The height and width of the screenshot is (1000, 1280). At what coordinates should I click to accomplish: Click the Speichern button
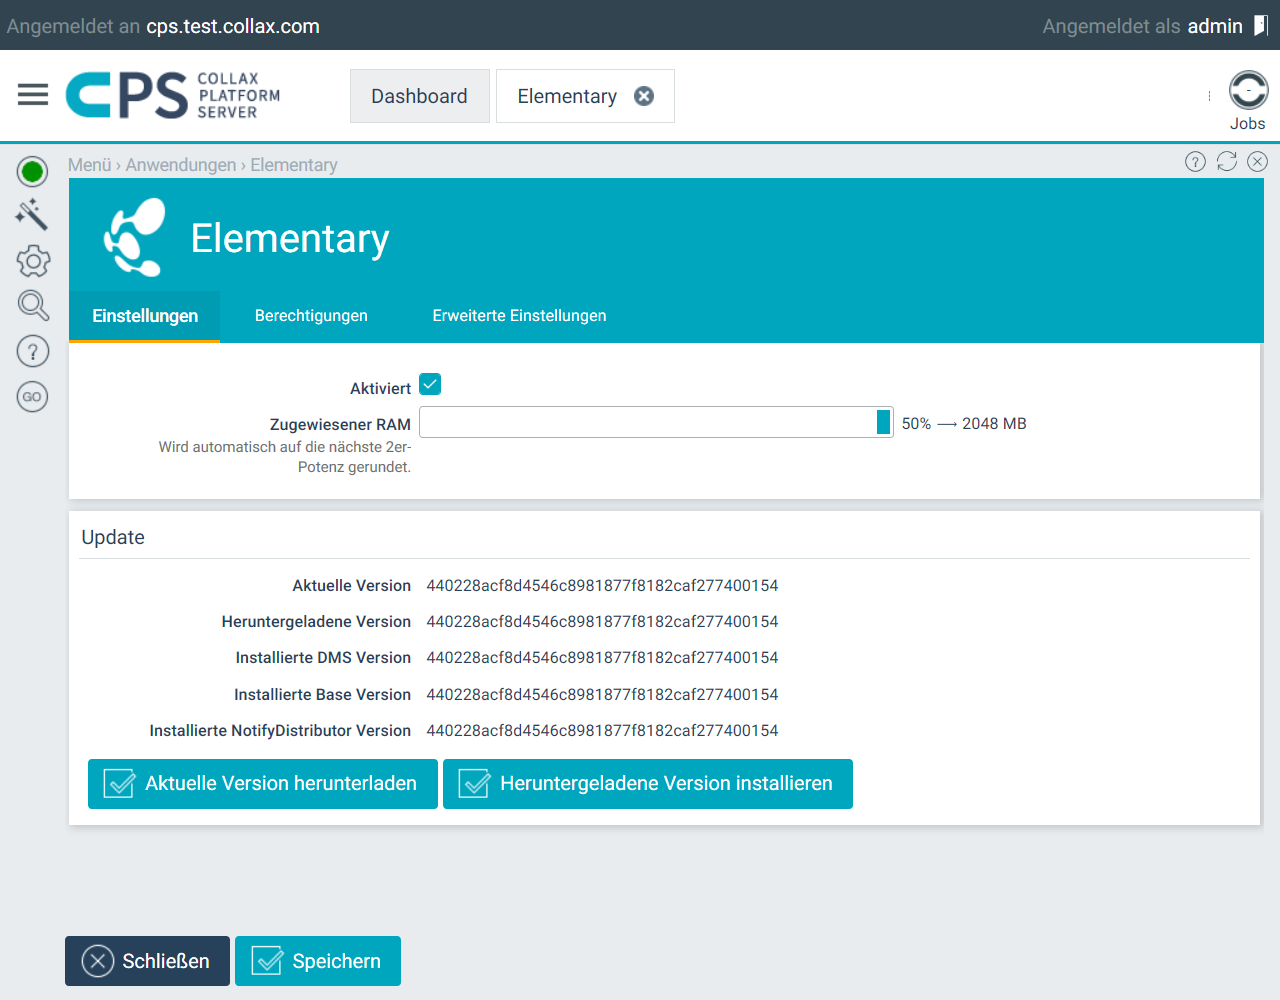pos(318,961)
